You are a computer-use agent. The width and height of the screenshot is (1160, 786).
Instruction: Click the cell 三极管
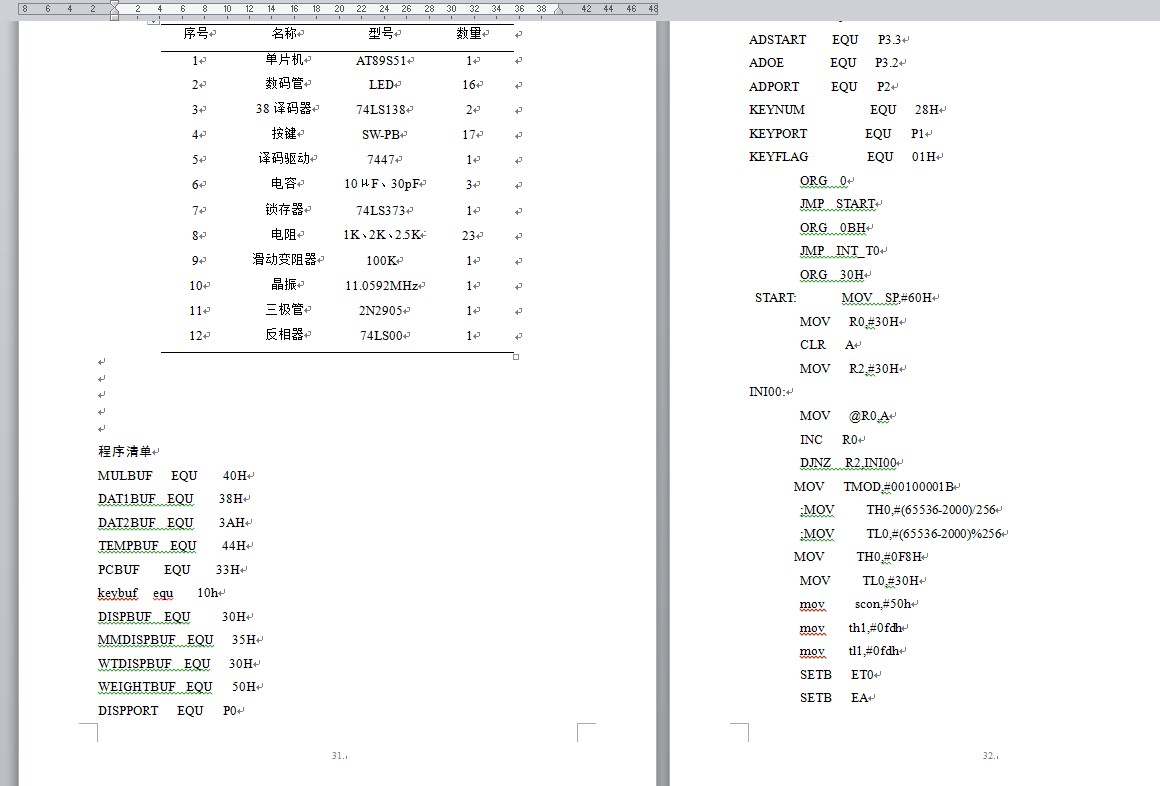pyautogui.click(x=285, y=309)
